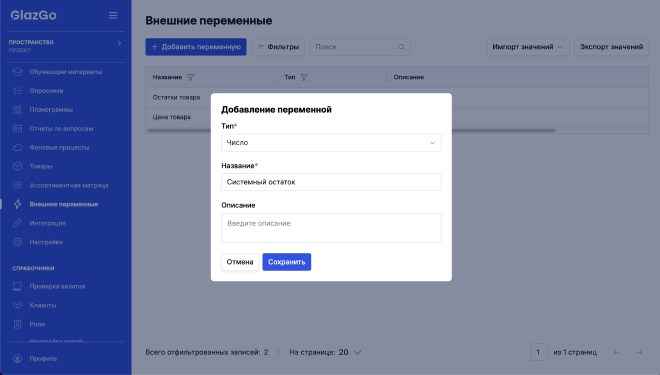Open the Фильтры button
This screenshot has height=375, width=660.
278,47
